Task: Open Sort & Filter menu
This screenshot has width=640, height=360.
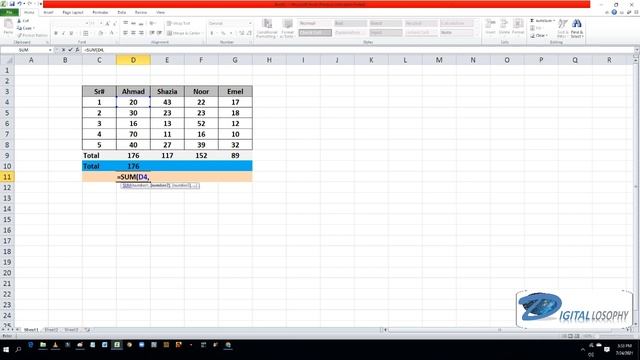Action: (x=563, y=29)
